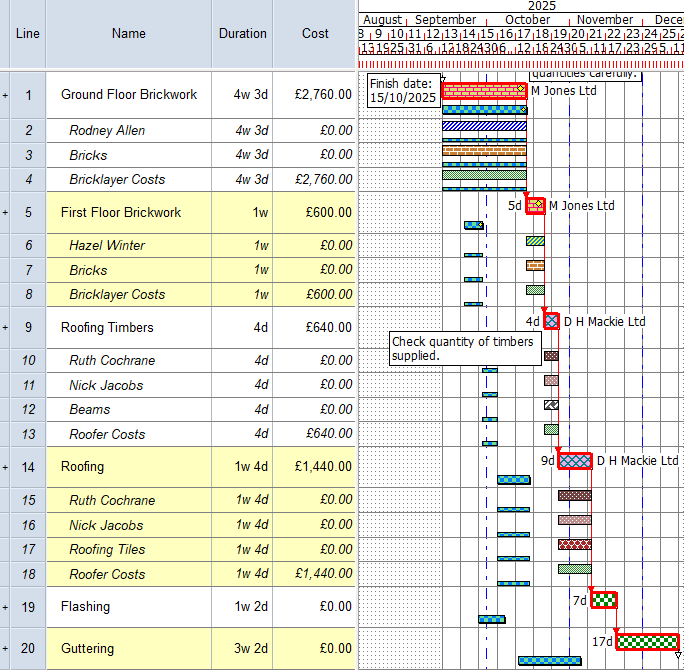
Task: Select the Cost column header
Action: 315,33
